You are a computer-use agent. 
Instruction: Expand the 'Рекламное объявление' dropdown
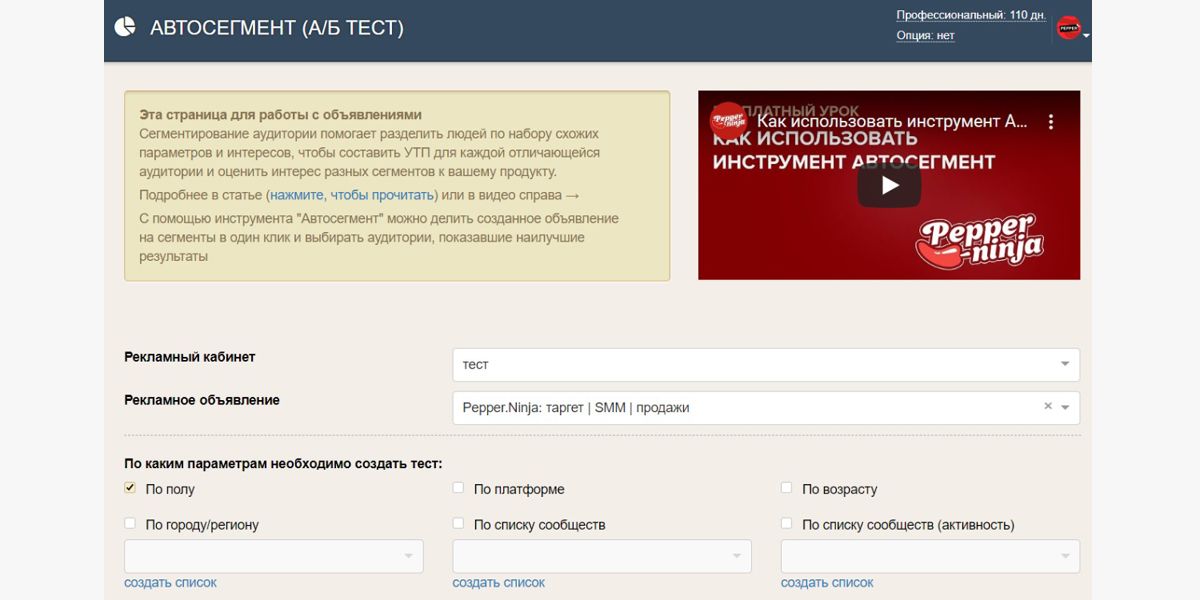(x=766, y=408)
